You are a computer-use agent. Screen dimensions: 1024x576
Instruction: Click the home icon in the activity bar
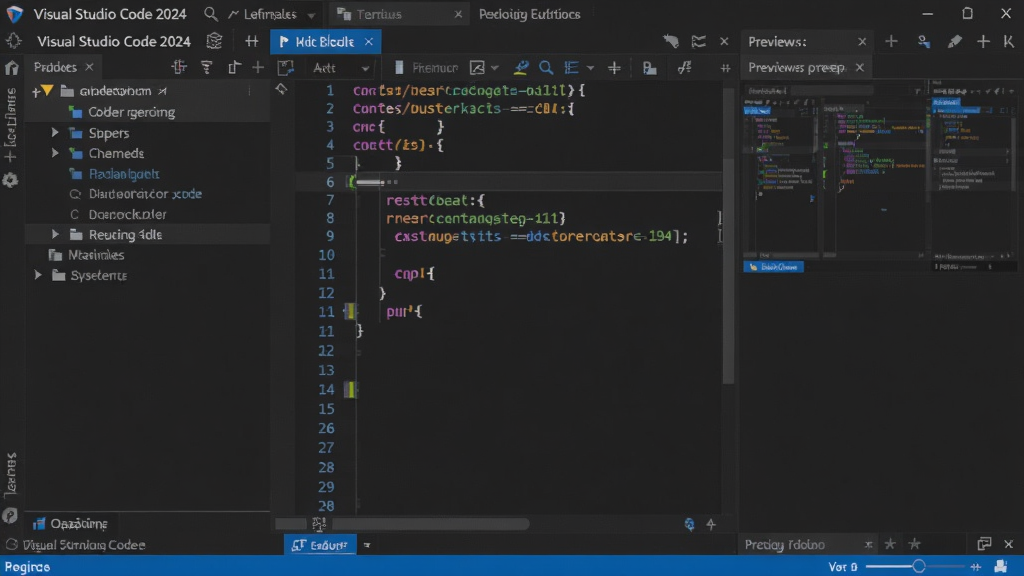point(11,67)
